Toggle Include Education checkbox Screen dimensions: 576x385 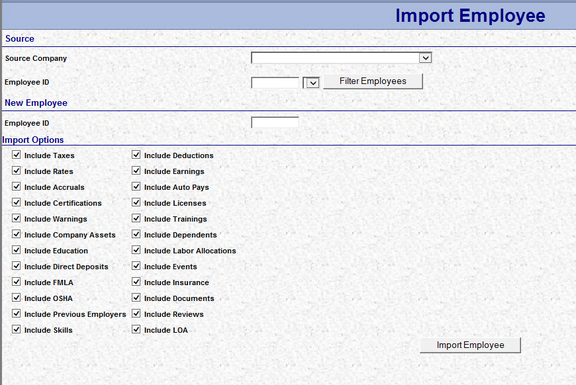coord(16,250)
